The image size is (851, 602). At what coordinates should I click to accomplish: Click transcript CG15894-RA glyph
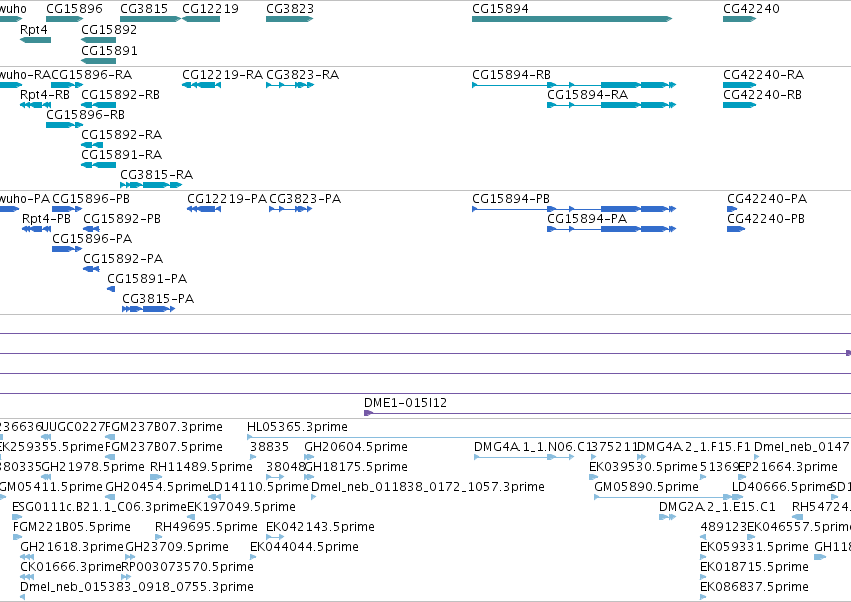612,105
